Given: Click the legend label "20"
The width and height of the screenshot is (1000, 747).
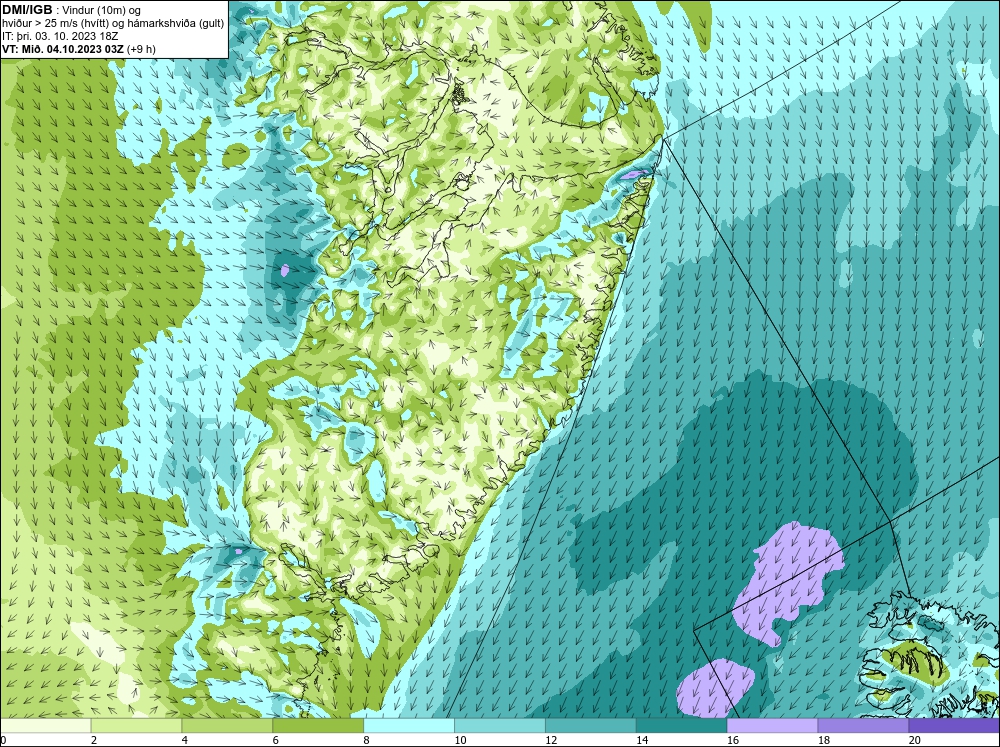Looking at the screenshot, I should point(915,740).
